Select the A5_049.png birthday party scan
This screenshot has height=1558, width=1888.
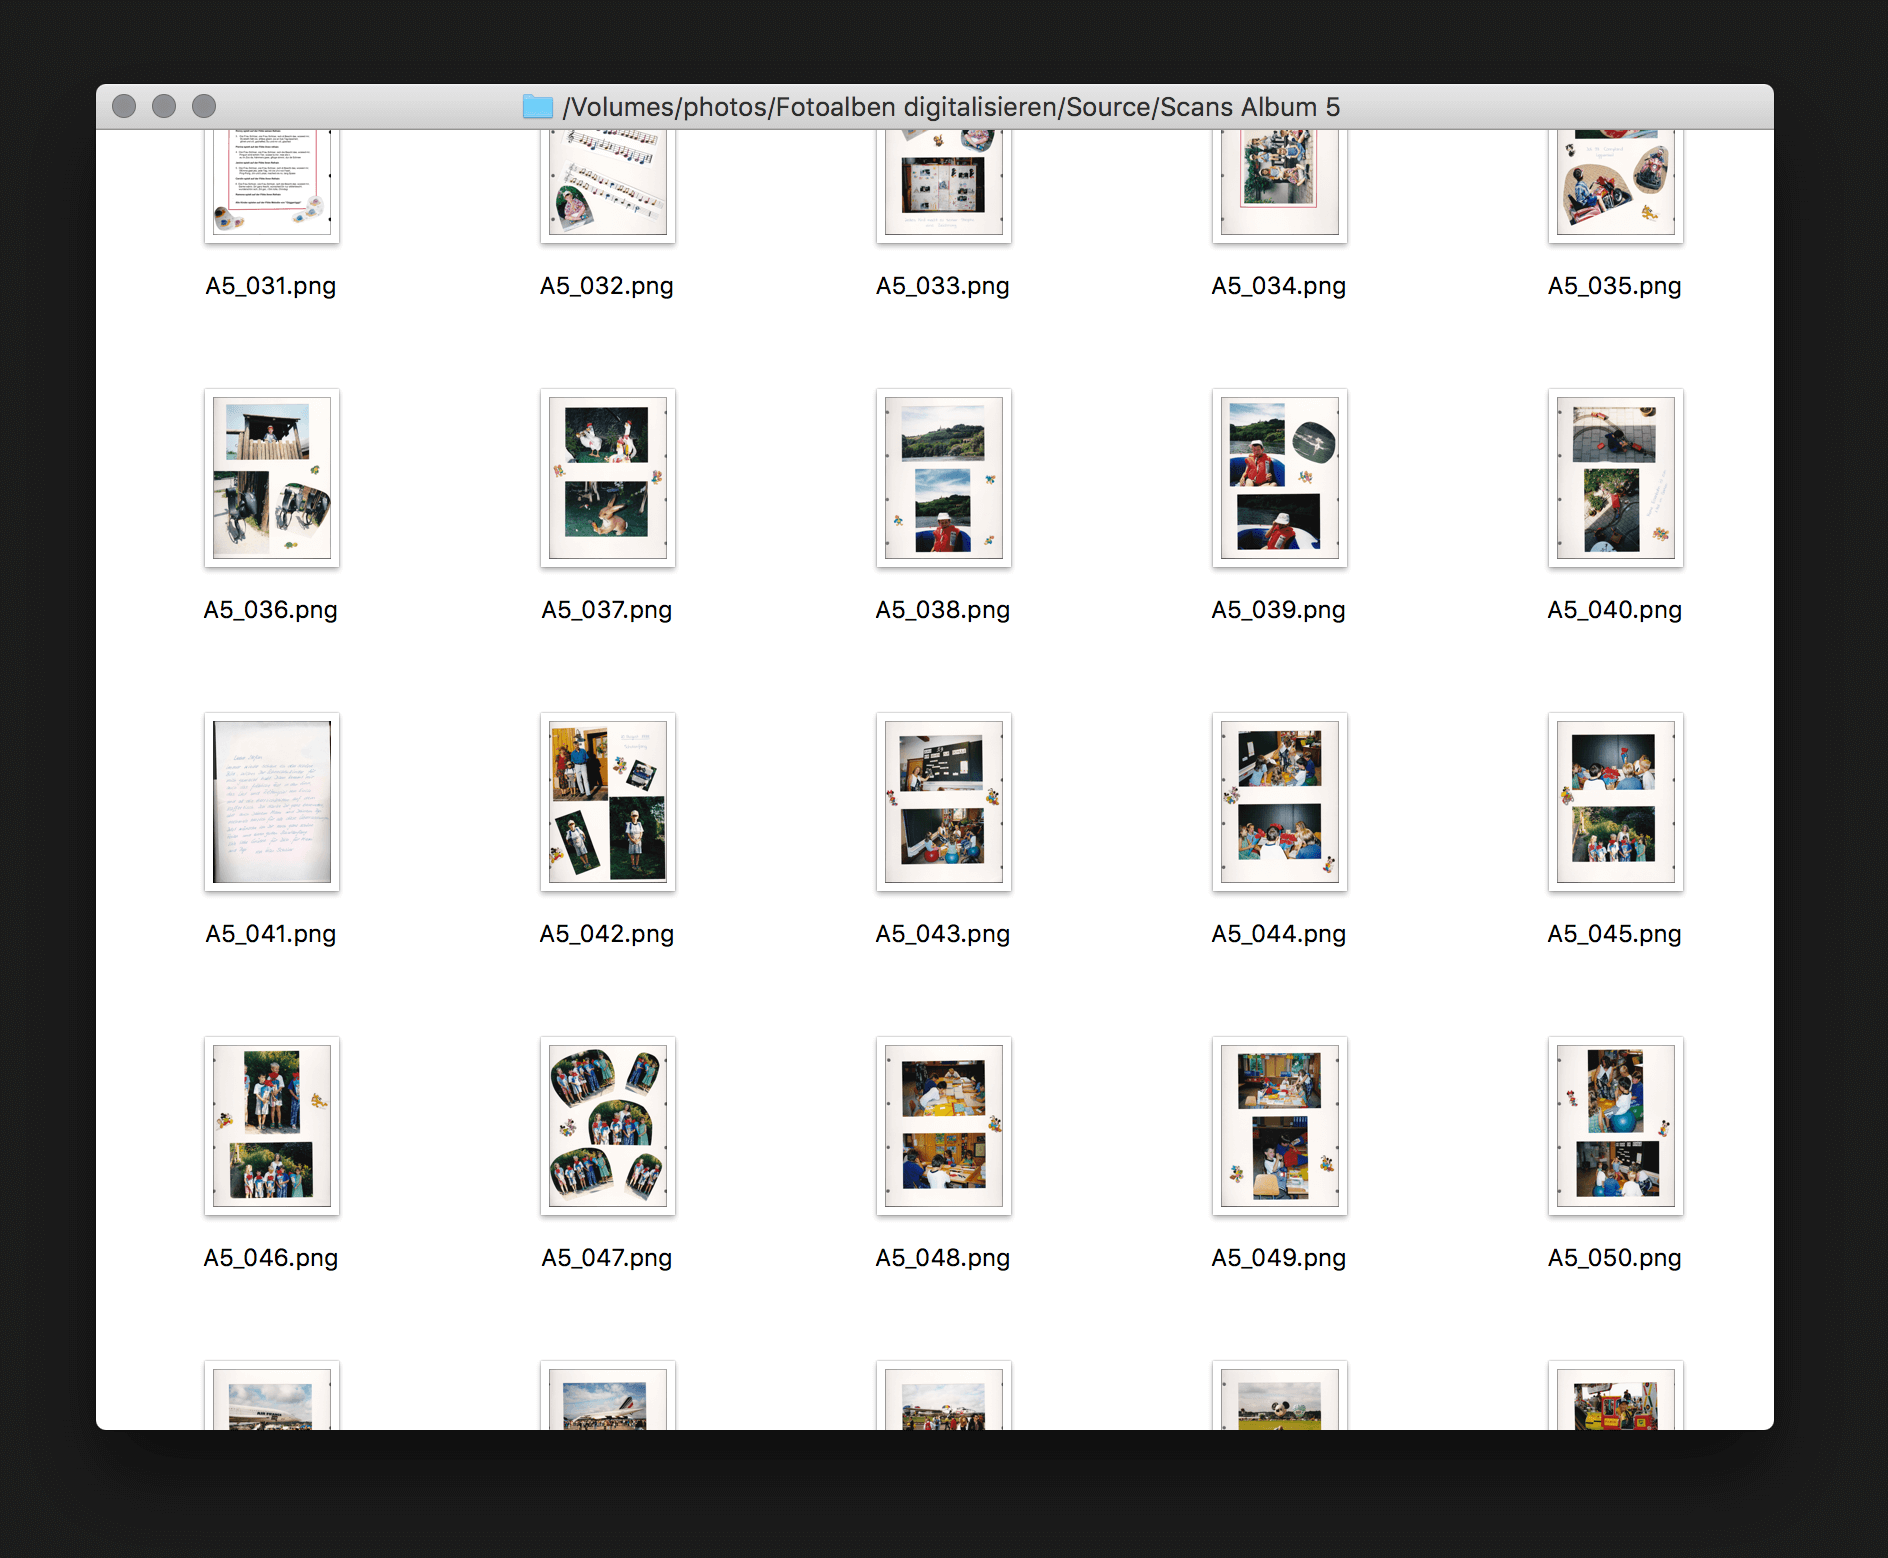pyautogui.click(x=1279, y=1126)
